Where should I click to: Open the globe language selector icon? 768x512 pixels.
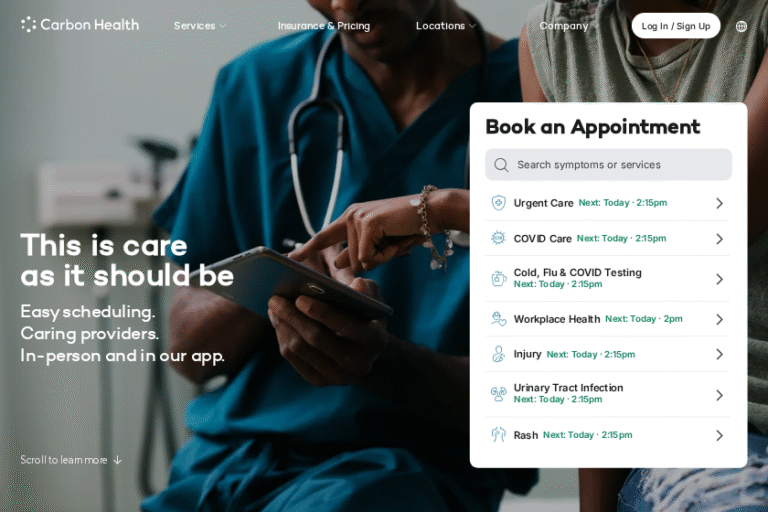[x=741, y=26]
